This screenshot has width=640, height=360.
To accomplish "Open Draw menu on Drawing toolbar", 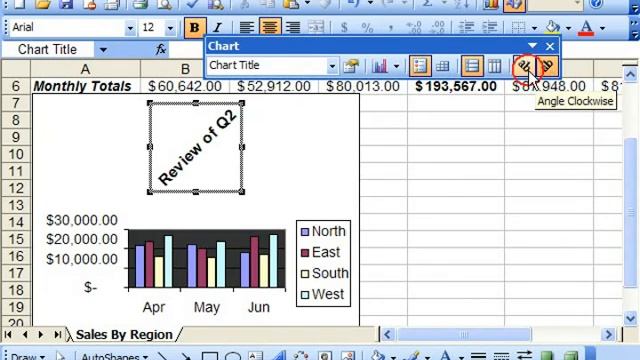I will pos(28,356).
